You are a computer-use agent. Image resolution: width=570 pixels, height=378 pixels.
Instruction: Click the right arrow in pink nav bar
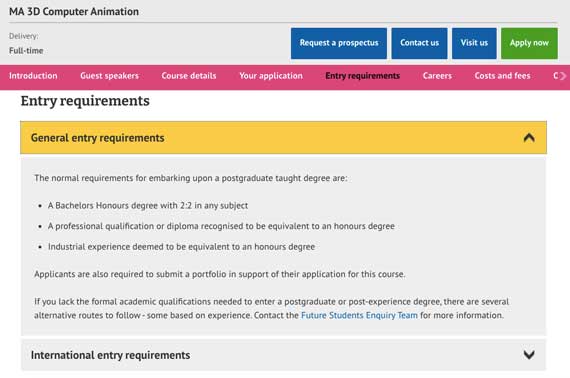563,76
